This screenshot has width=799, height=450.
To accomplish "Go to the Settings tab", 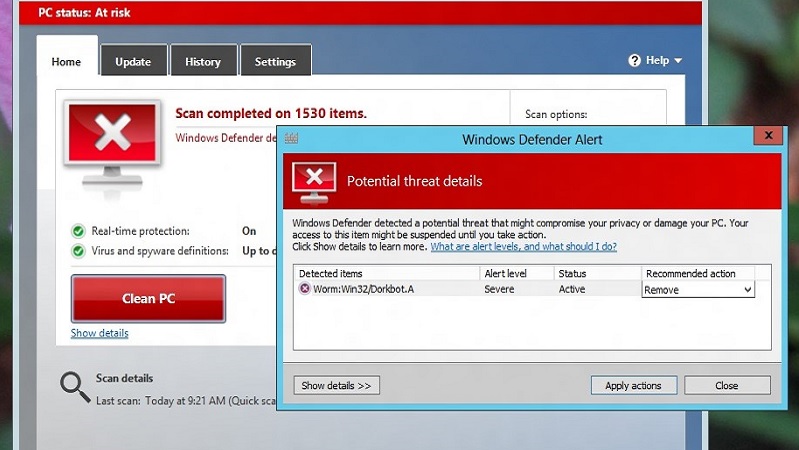I will click(275, 61).
